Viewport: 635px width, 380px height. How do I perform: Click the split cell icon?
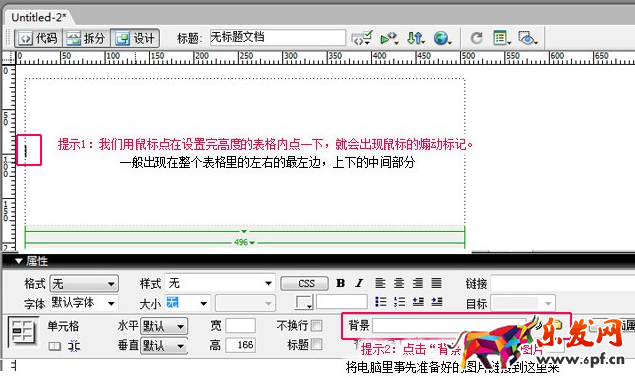coord(74,346)
